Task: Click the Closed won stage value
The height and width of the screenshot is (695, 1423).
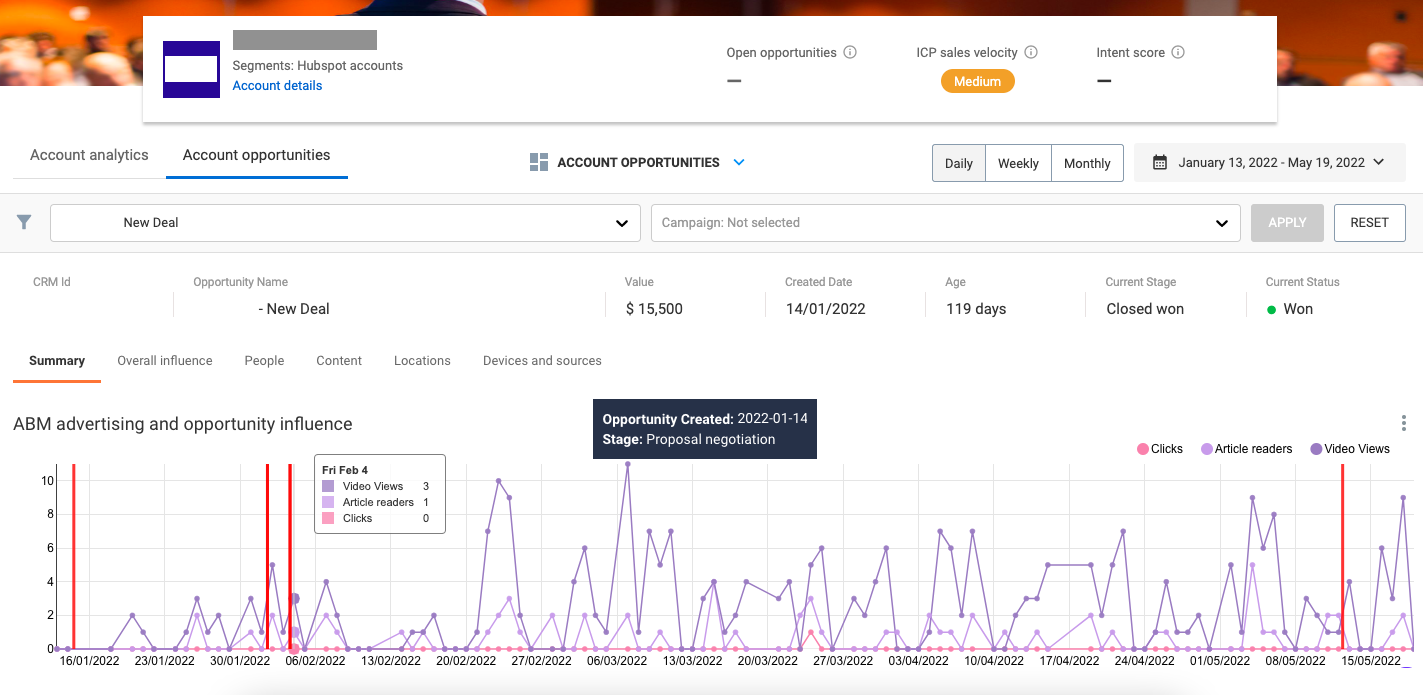Action: (x=1145, y=309)
